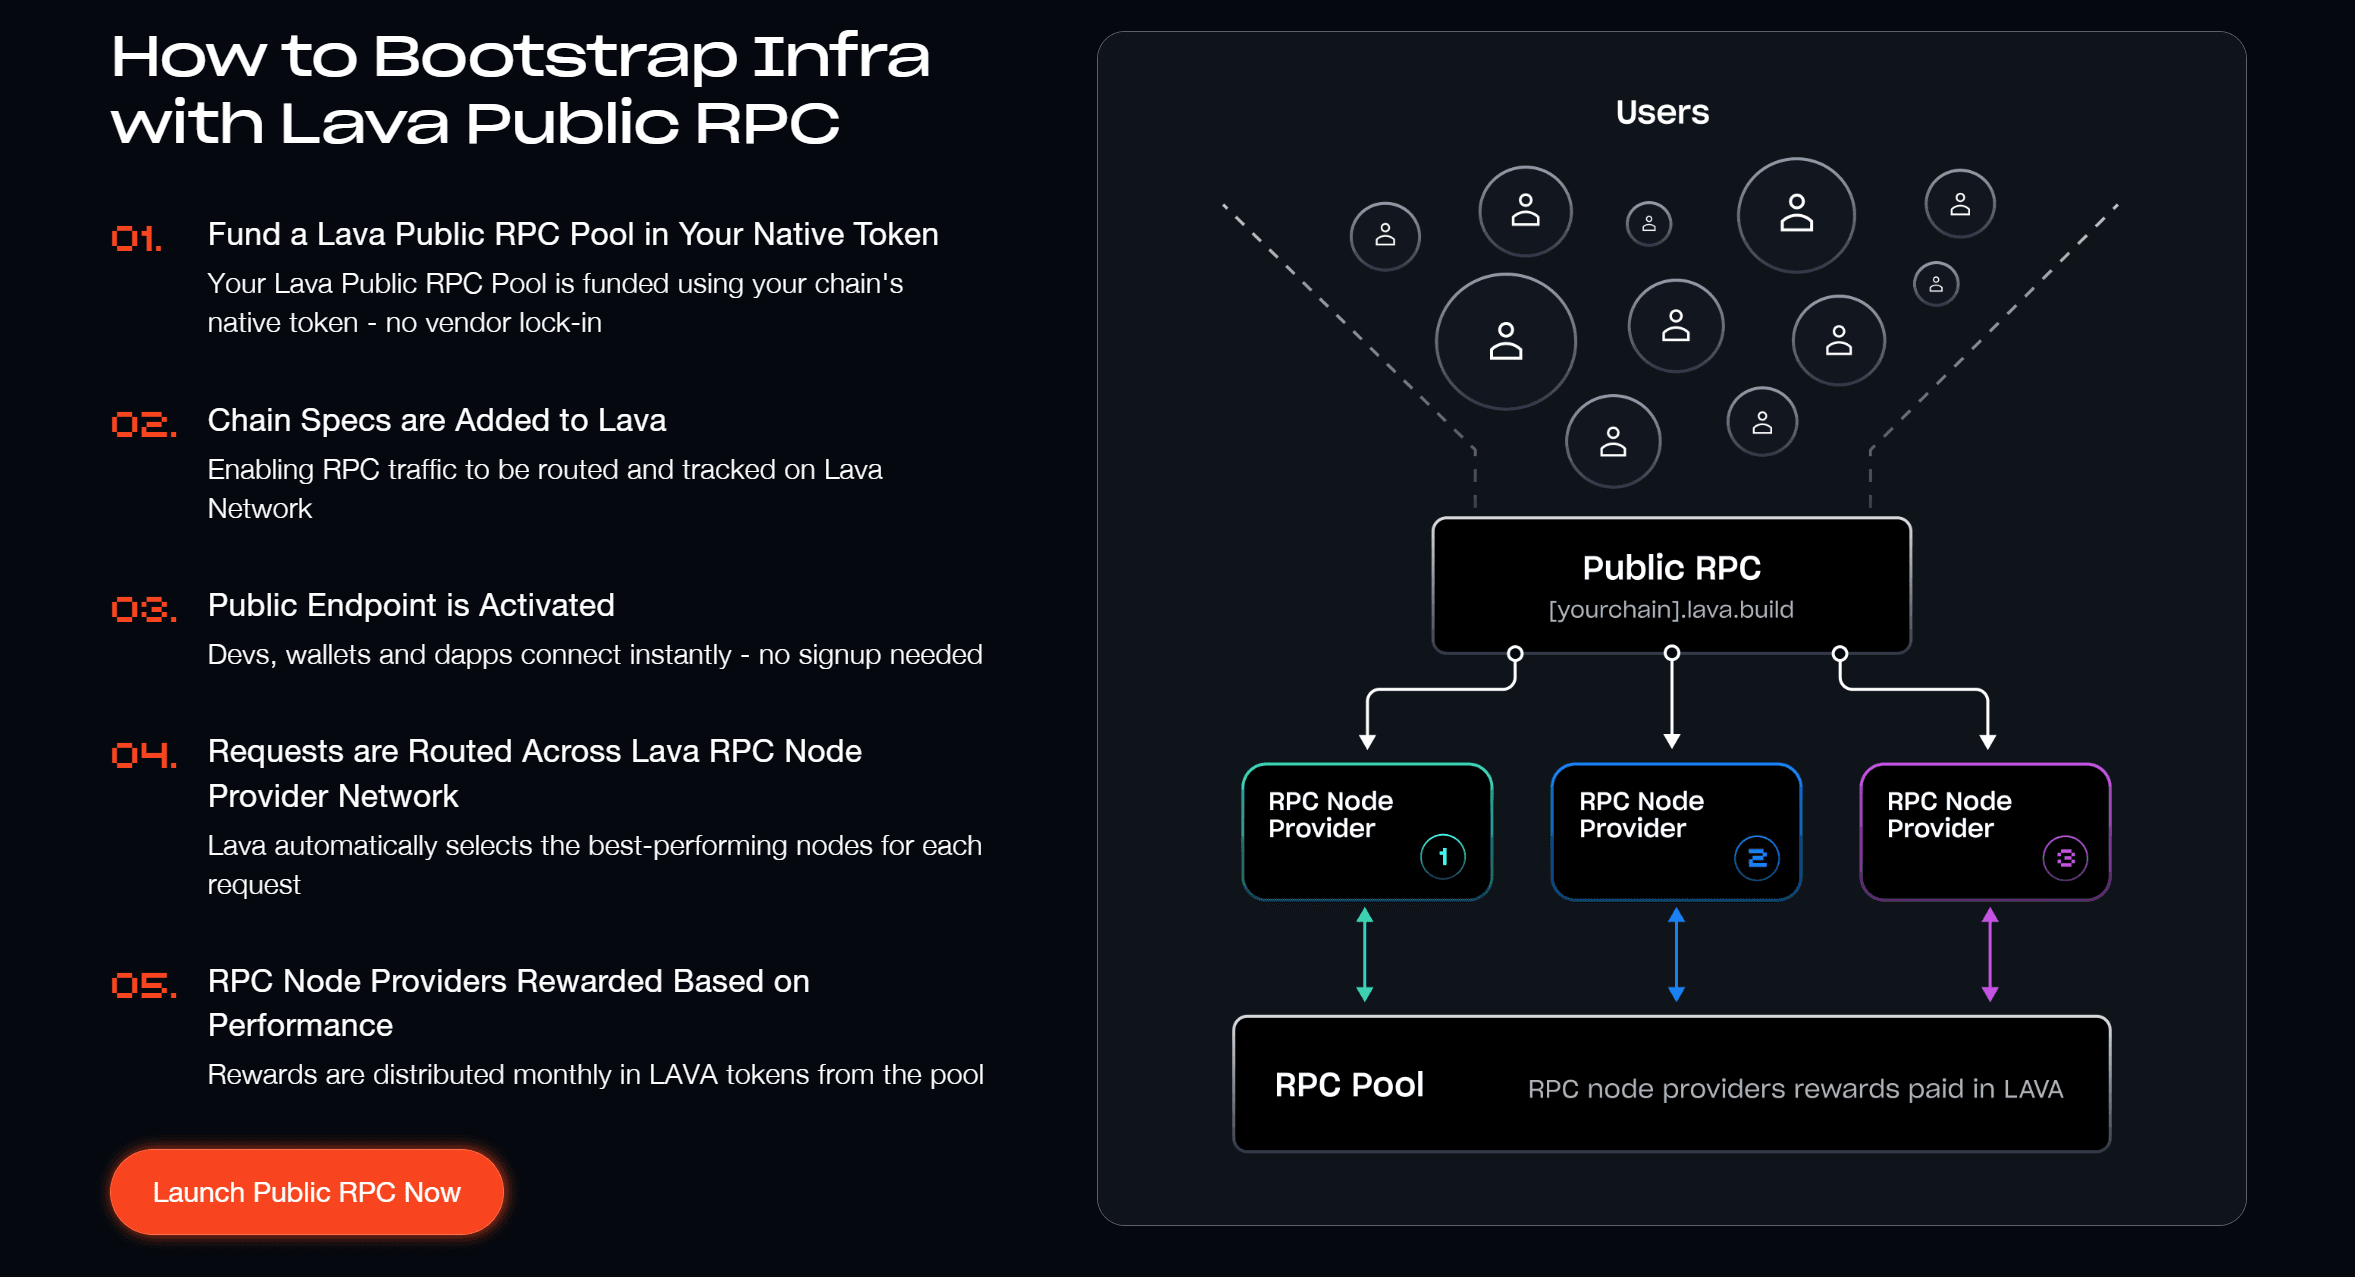
Task: Select the green RPC Node Provider card
Action: coord(1366,830)
